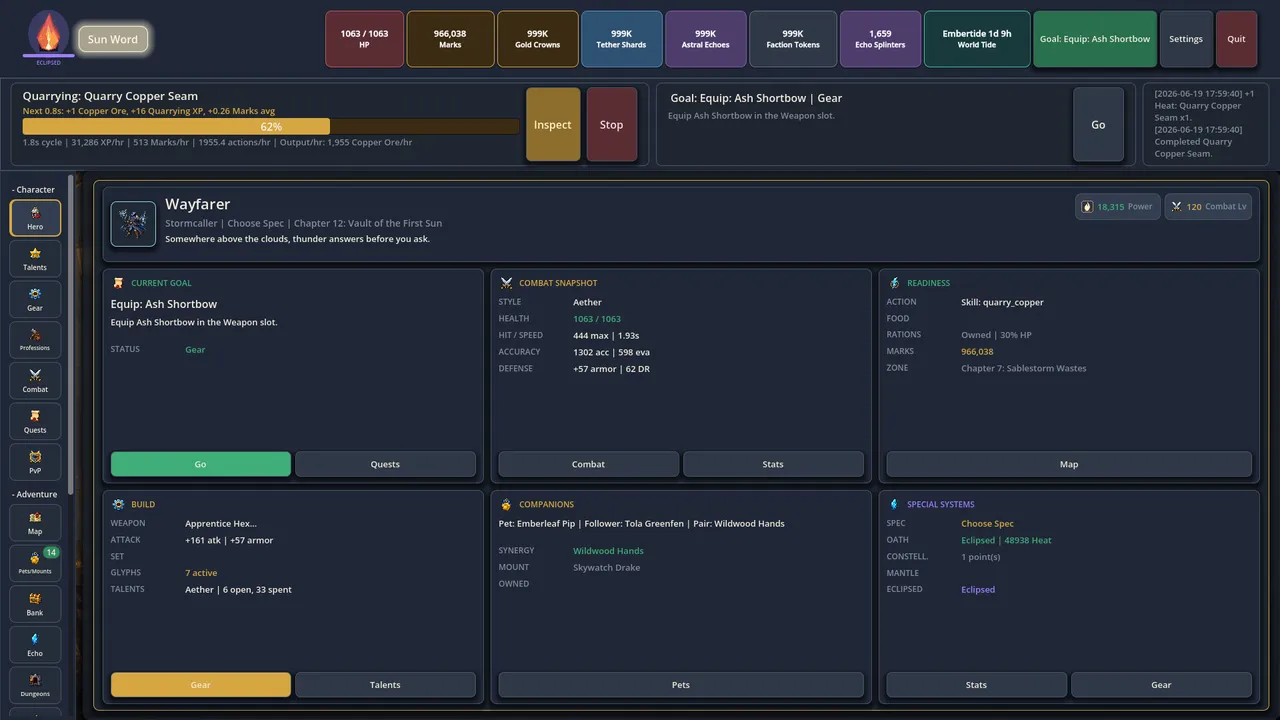Open the Bank sidebar icon

35,604
